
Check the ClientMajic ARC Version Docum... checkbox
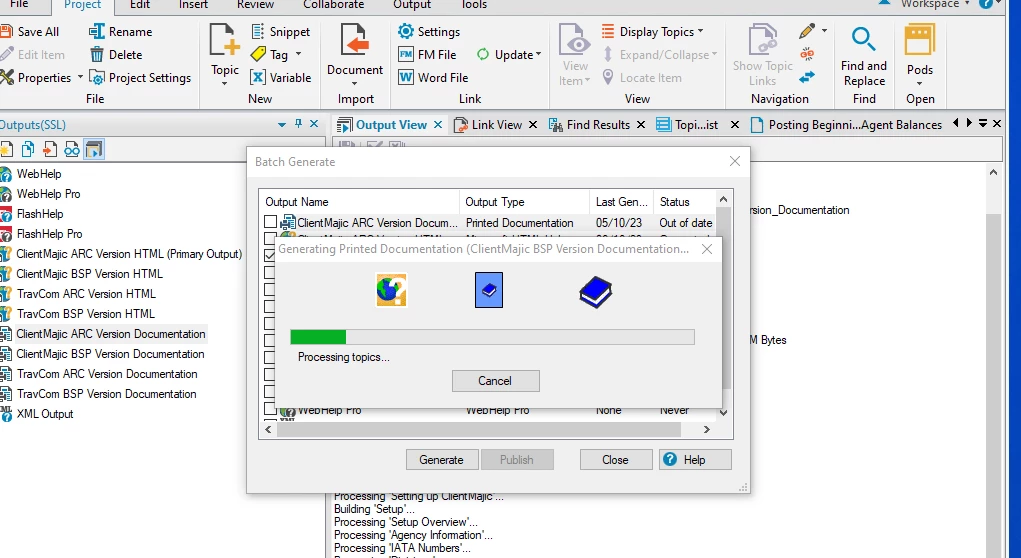pos(270,222)
